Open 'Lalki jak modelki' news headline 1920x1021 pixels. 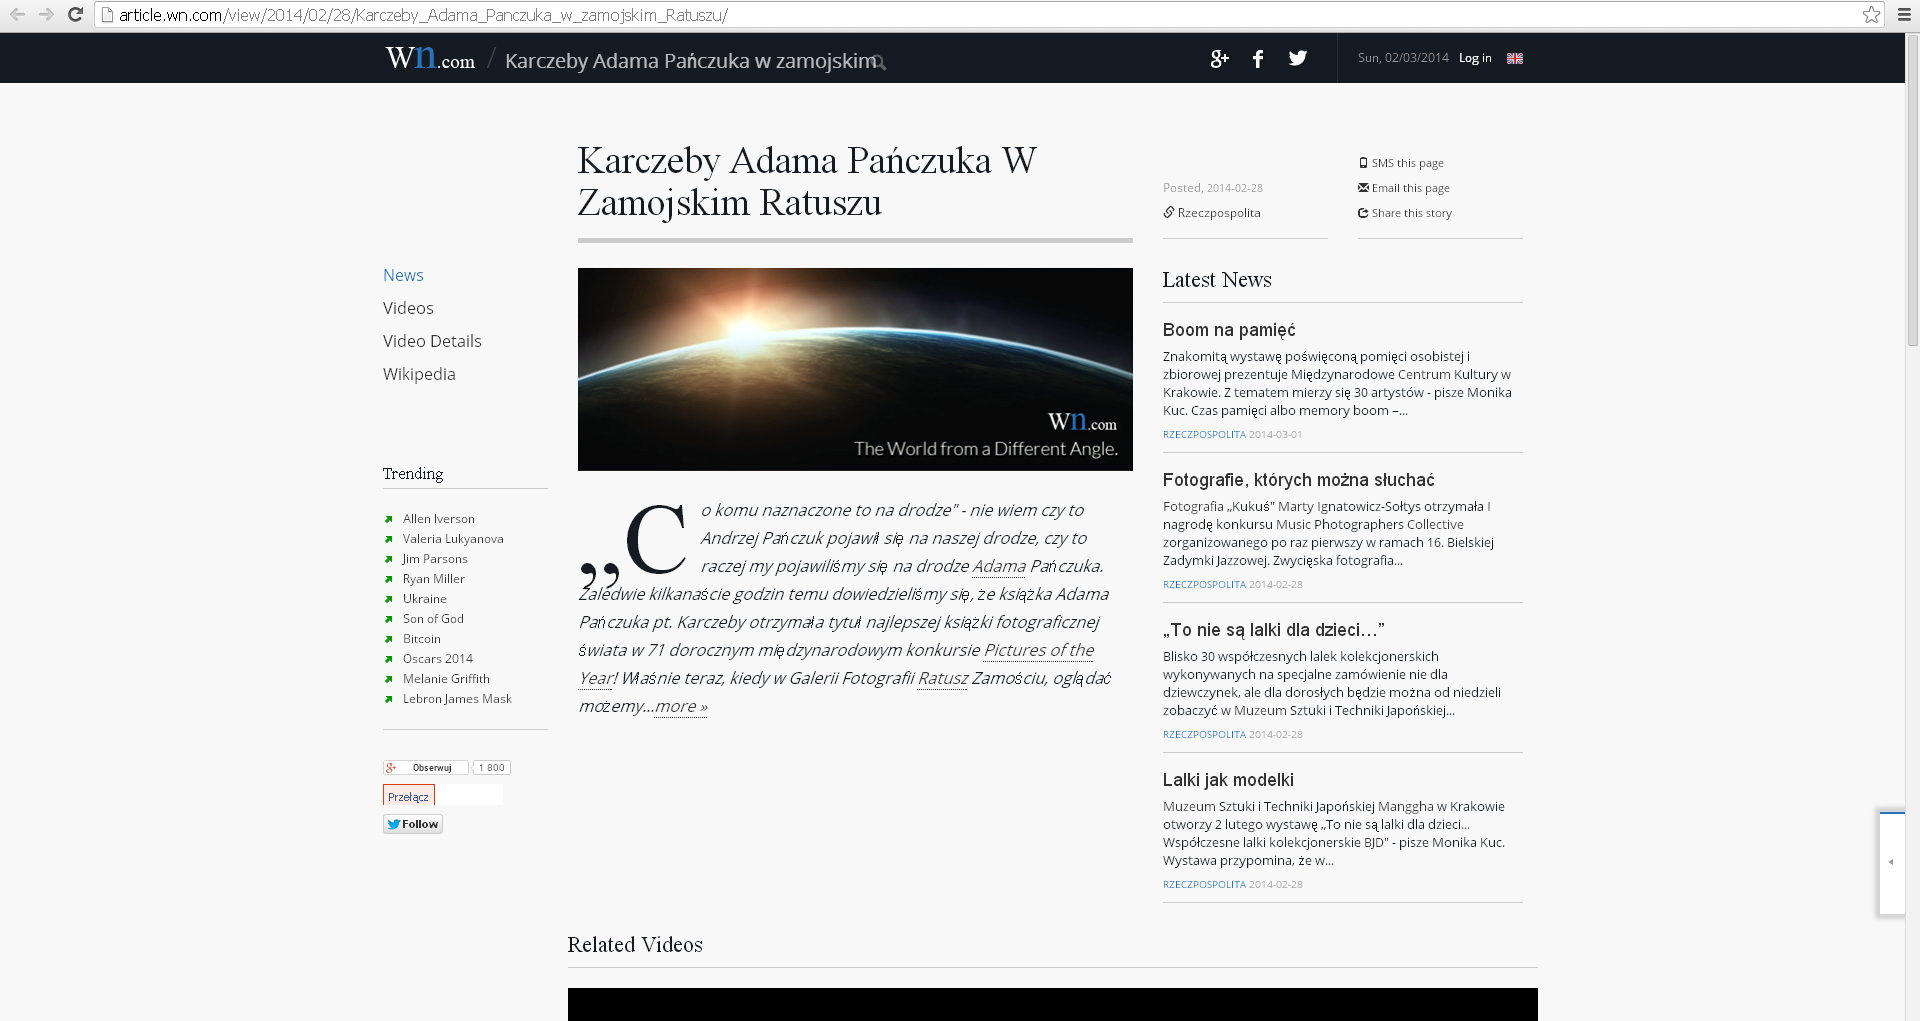(1228, 780)
